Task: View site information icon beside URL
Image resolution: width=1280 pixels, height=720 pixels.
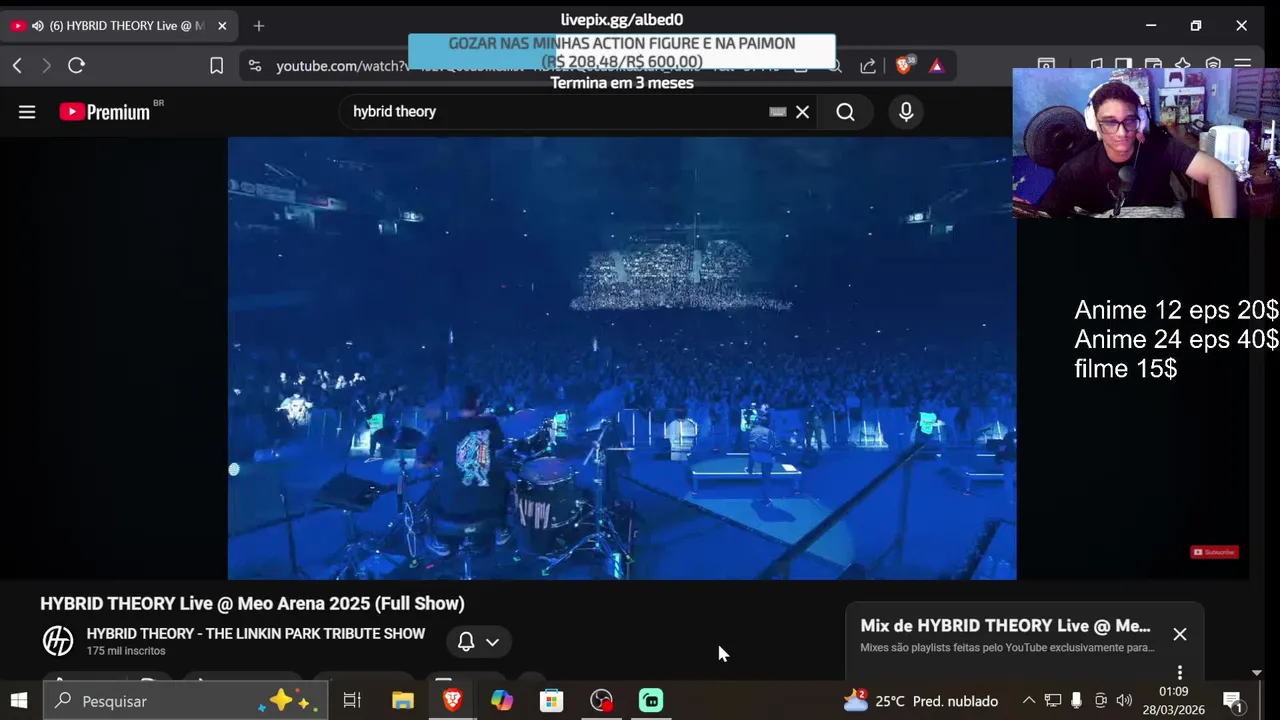Action: 255,66
